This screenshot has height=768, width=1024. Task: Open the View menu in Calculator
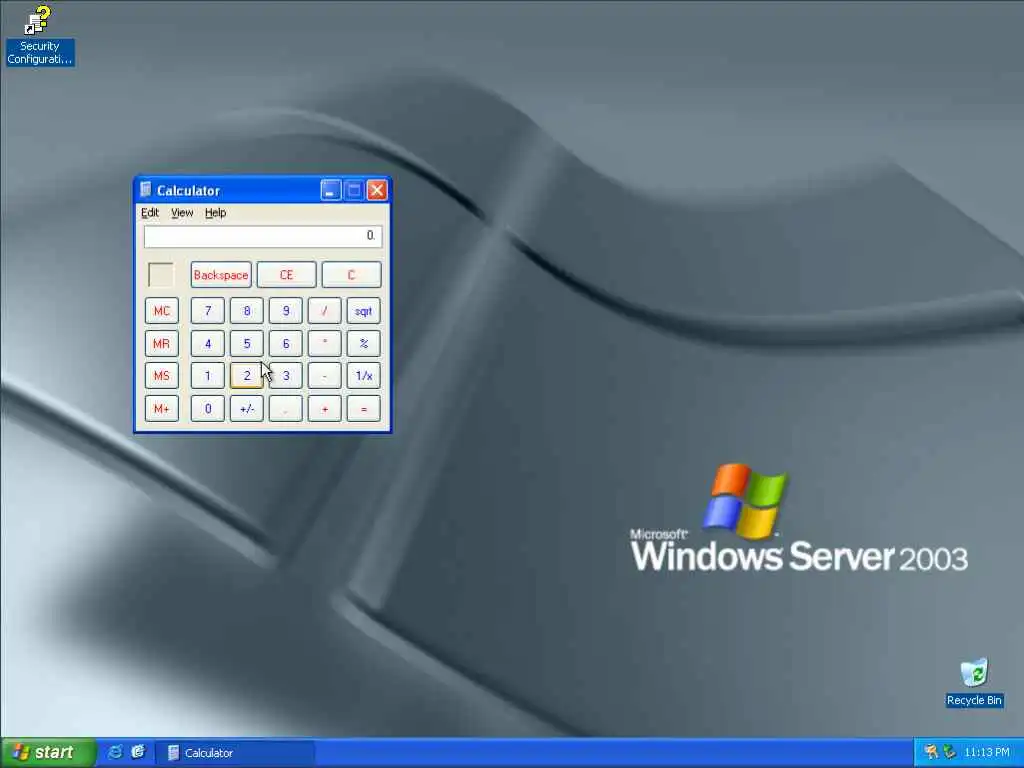pos(182,212)
